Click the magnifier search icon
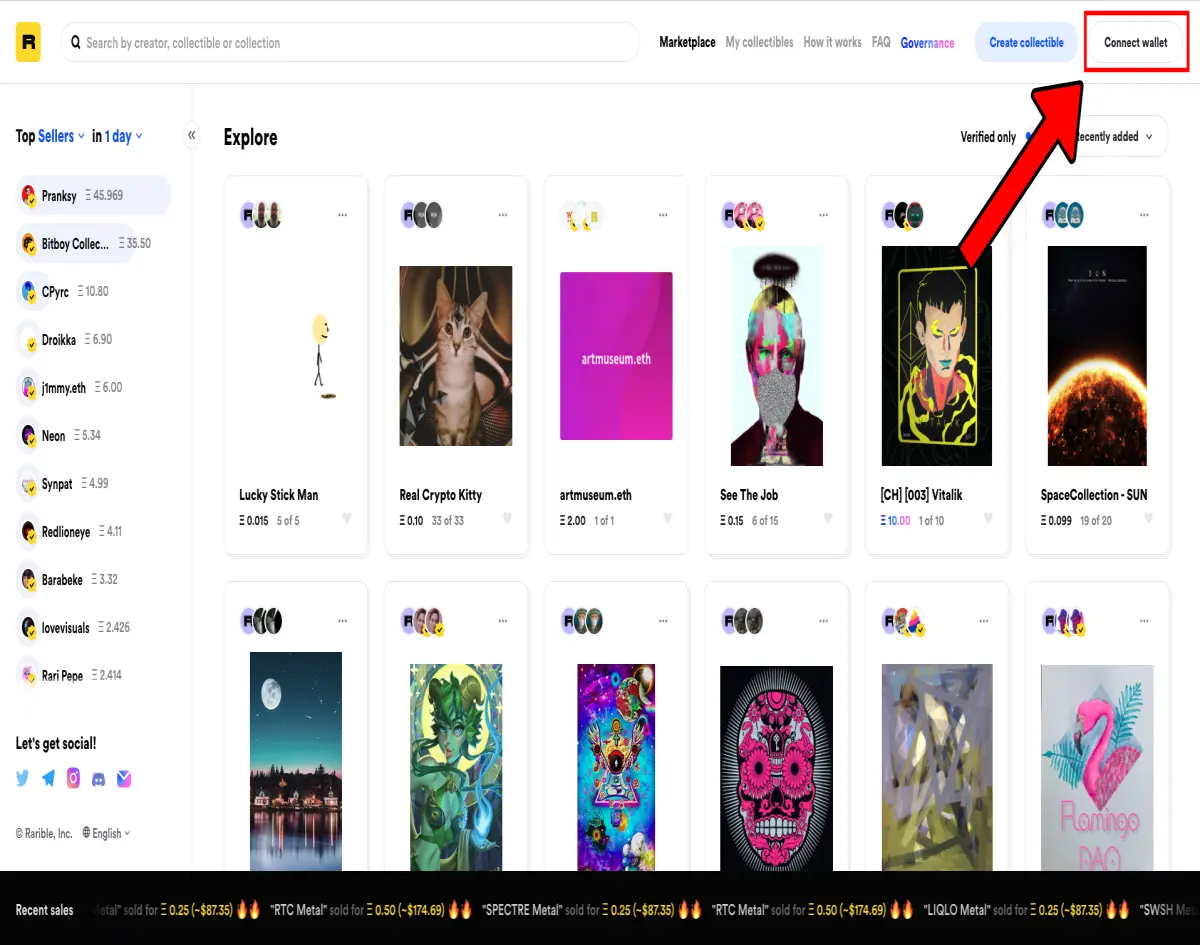 [x=76, y=43]
